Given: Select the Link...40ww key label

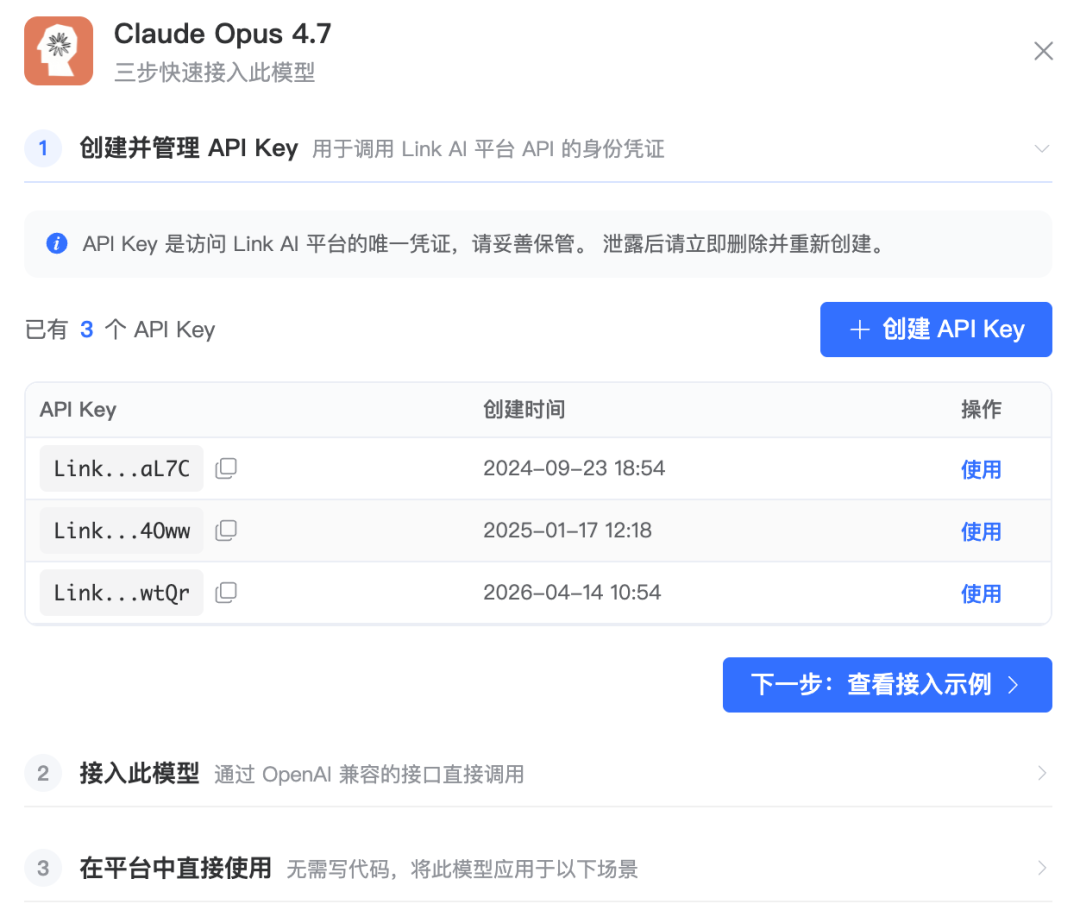Looking at the screenshot, I should [121, 530].
